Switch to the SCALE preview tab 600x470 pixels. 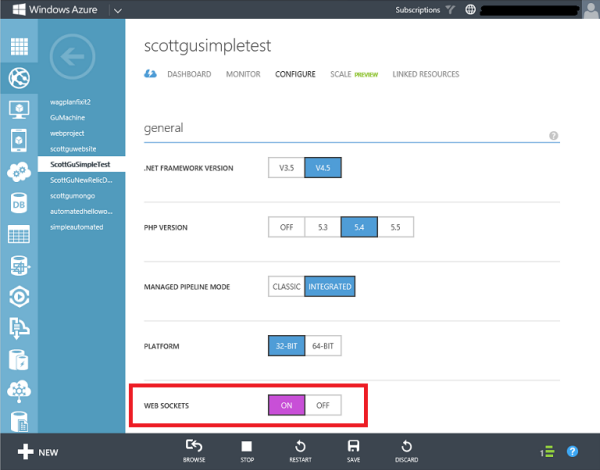(x=354, y=74)
